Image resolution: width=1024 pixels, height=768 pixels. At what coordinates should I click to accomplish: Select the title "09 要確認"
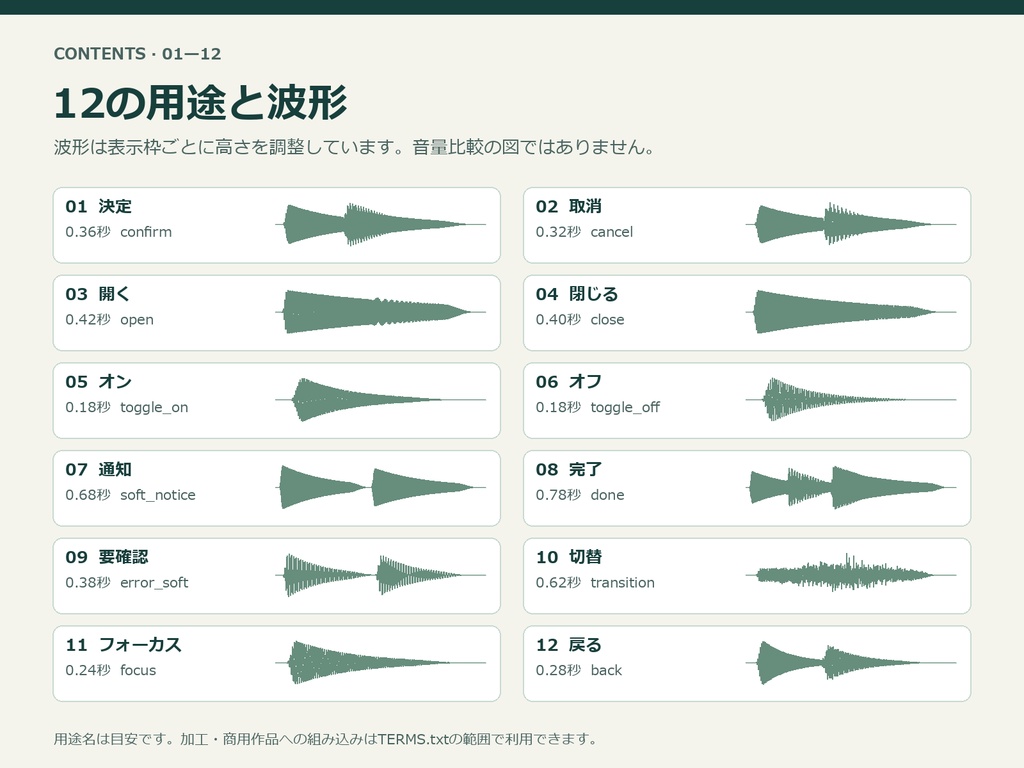107,557
